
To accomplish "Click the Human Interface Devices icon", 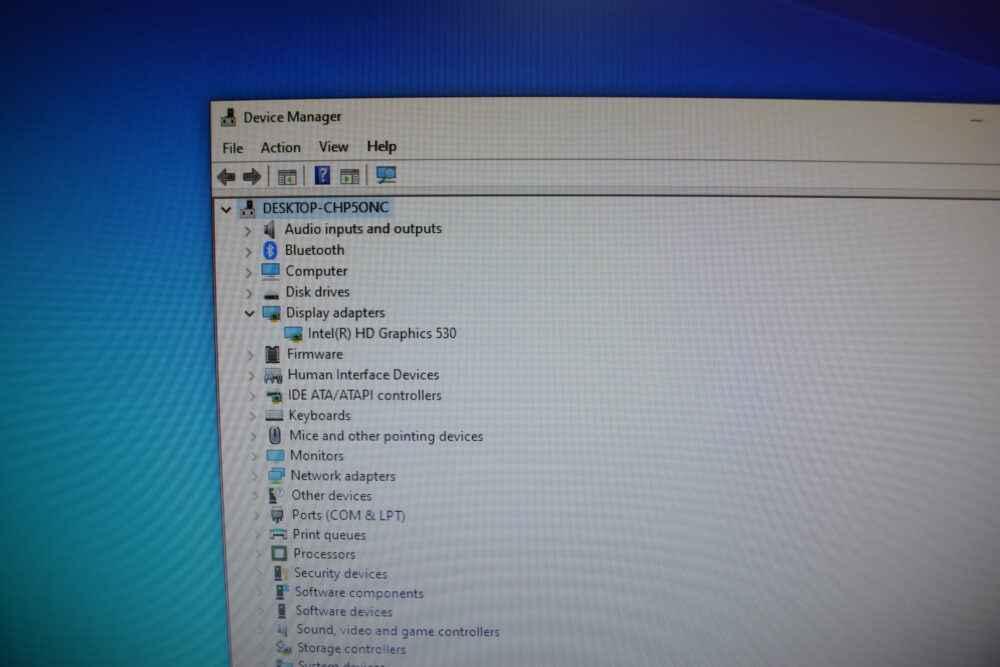I will [273, 376].
